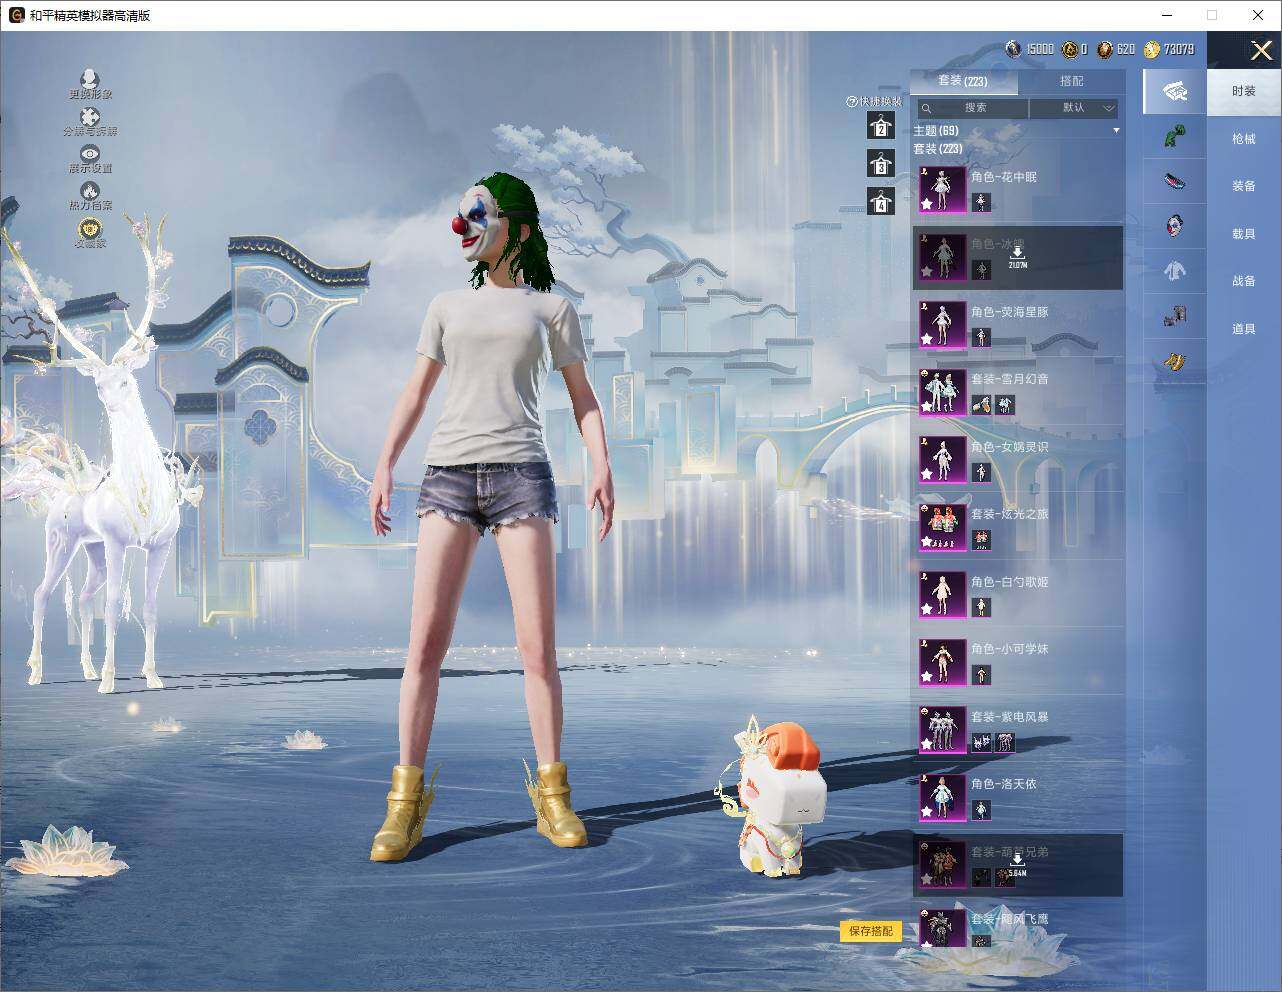Select the clown mask category icon
The height and width of the screenshot is (992, 1282).
pos(1175,224)
